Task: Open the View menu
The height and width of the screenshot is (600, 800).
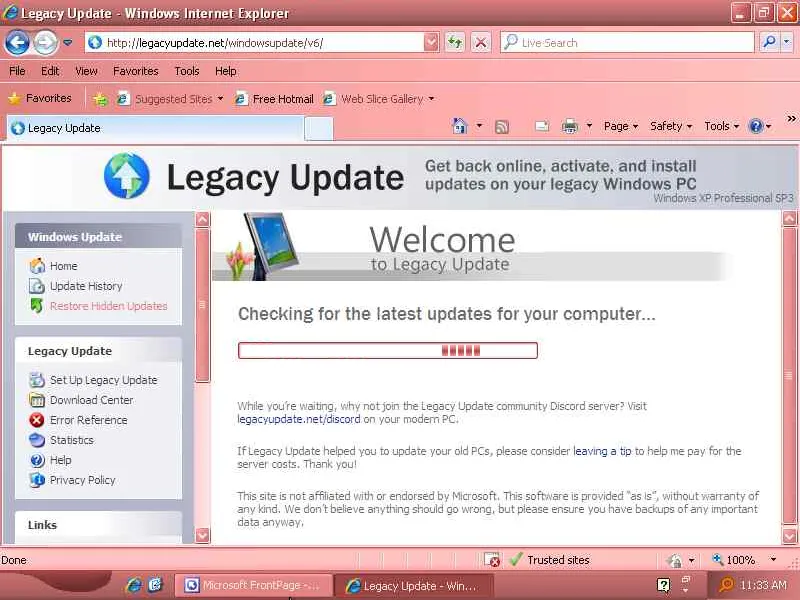Action: pos(86,71)
